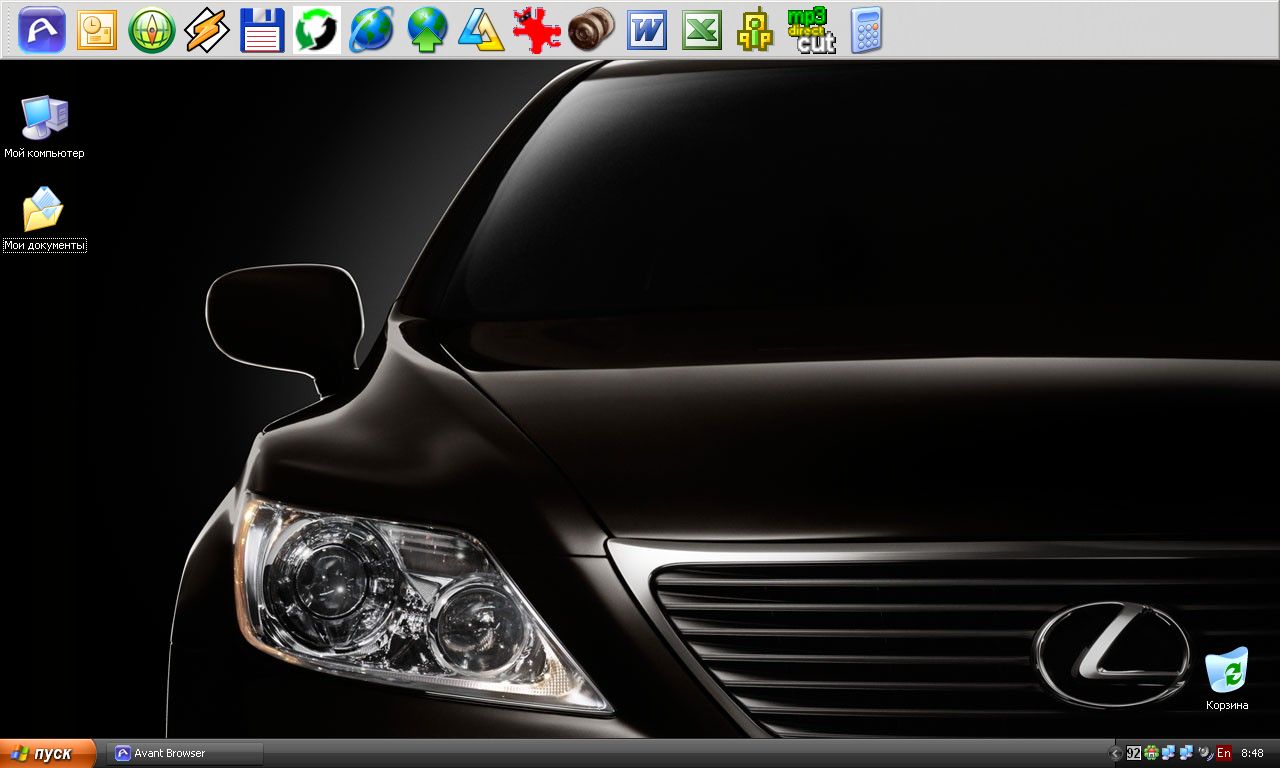
Task: Select the Корзина recycle bin icon
Action: click(x=1227, y=672)
